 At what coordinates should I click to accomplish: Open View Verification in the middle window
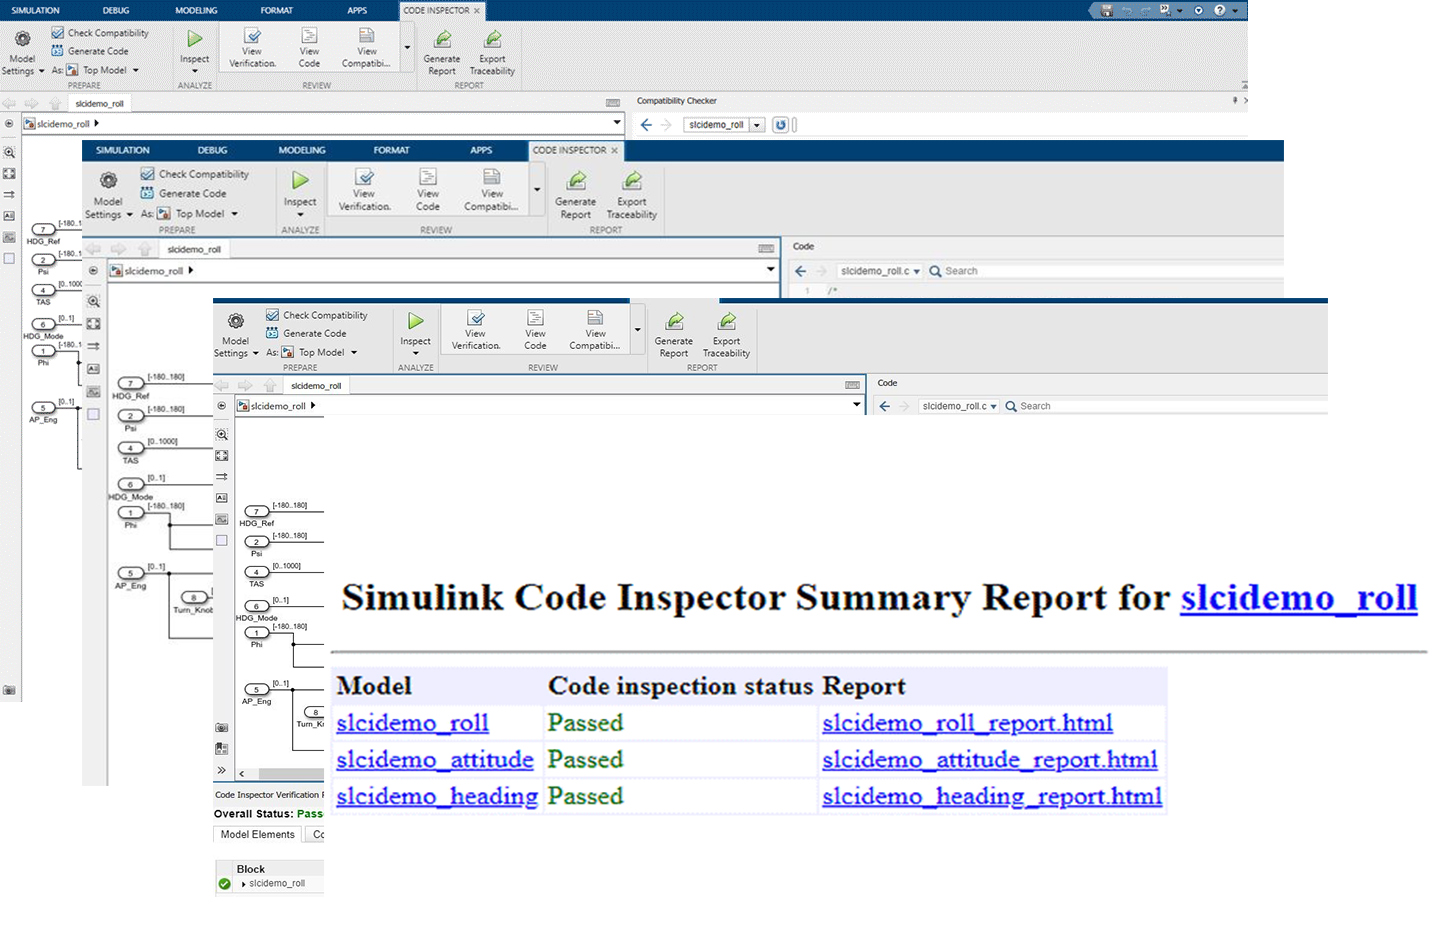[364, 190]
